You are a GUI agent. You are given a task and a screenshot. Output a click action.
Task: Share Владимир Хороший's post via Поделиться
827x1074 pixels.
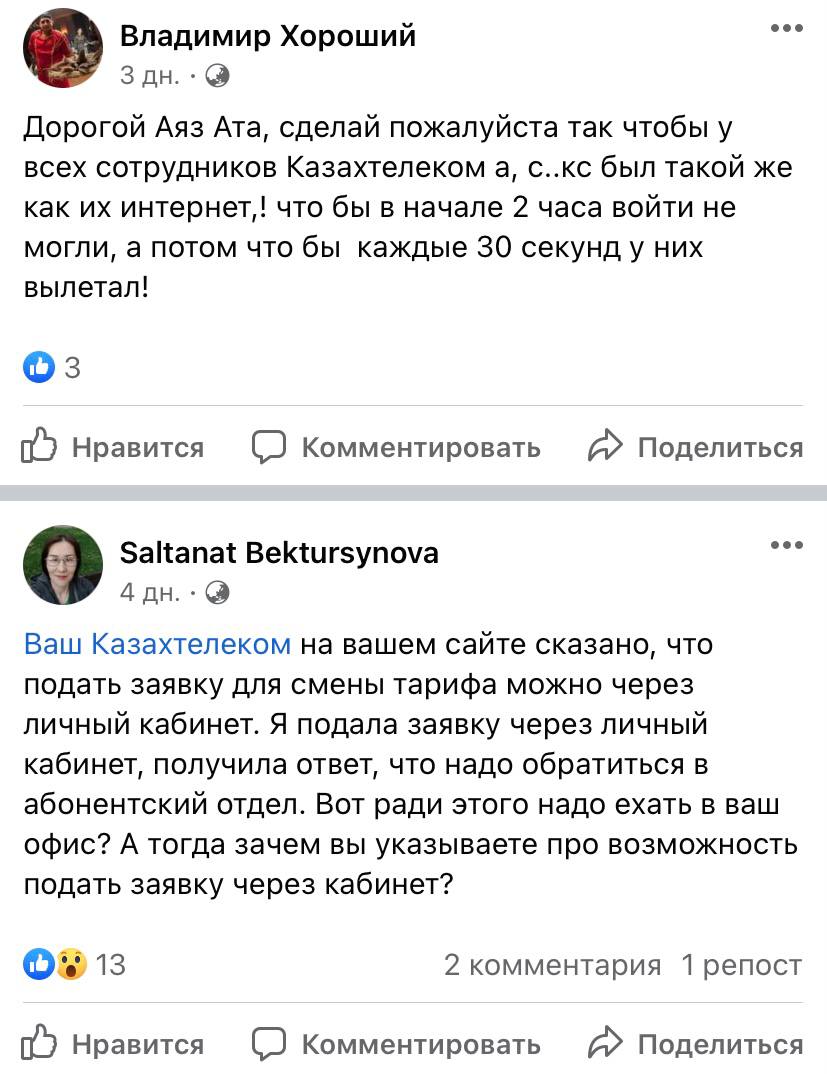pos(696,447)
